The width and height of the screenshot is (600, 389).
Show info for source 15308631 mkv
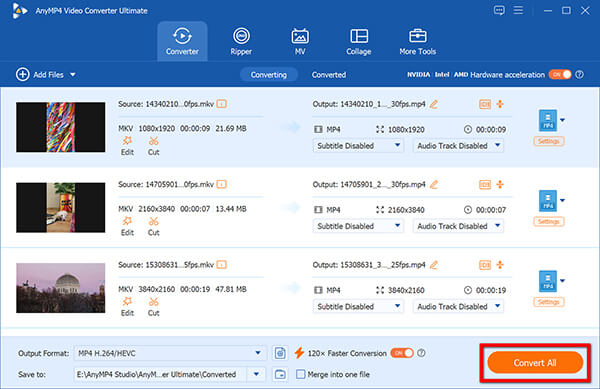click(x=222, y=265)
